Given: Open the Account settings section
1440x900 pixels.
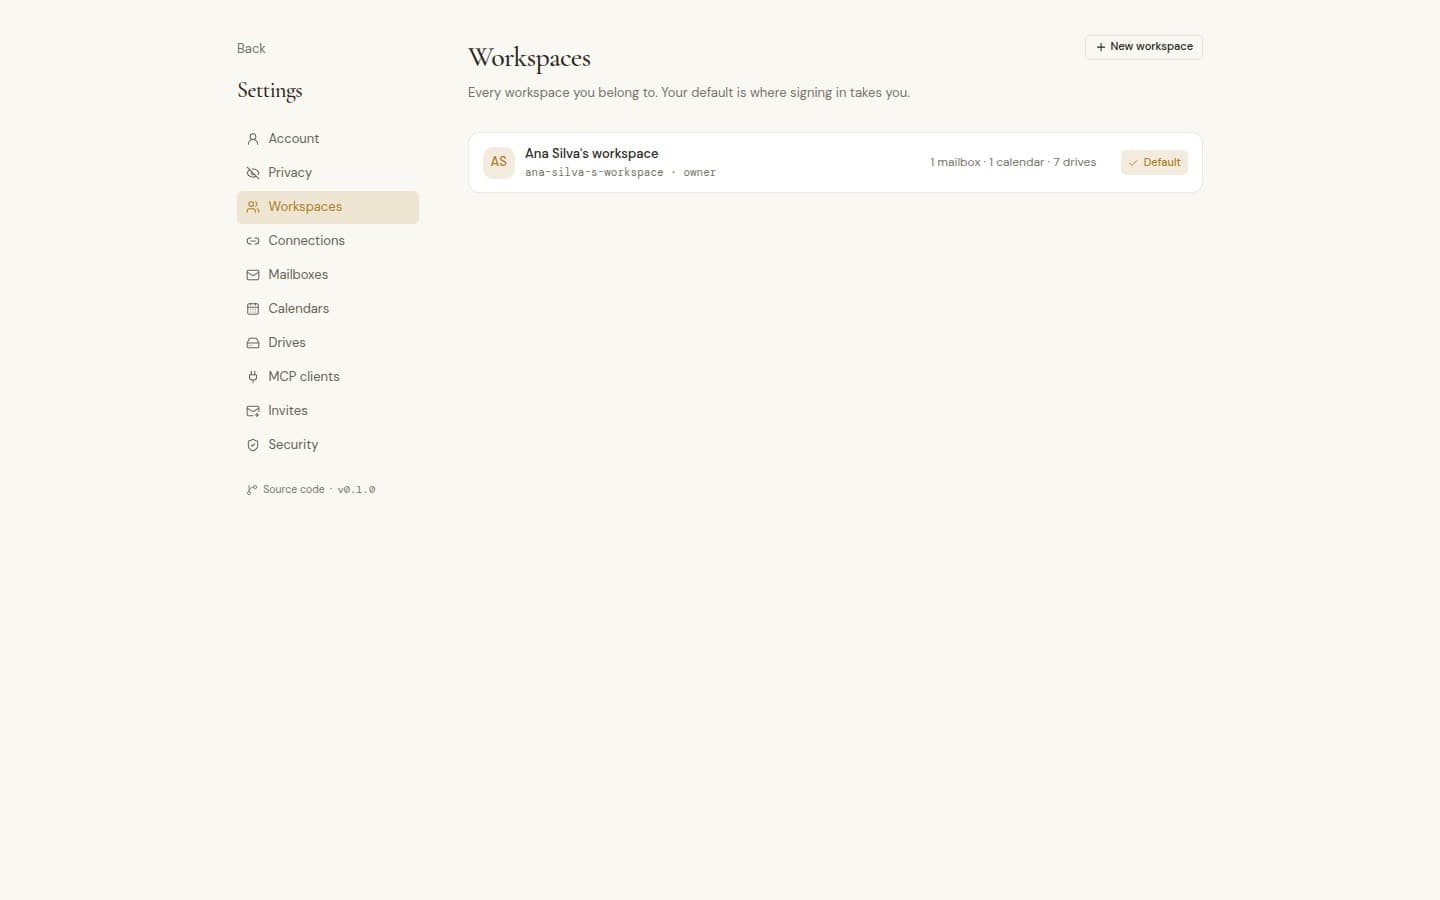Looking at the screenshot, I should 328,139.
